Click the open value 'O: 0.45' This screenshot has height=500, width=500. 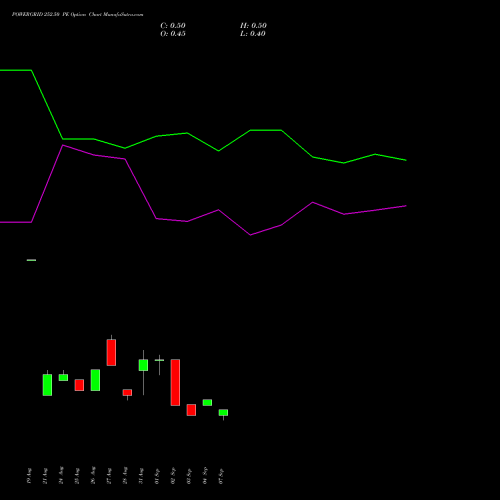click(173, 34)
